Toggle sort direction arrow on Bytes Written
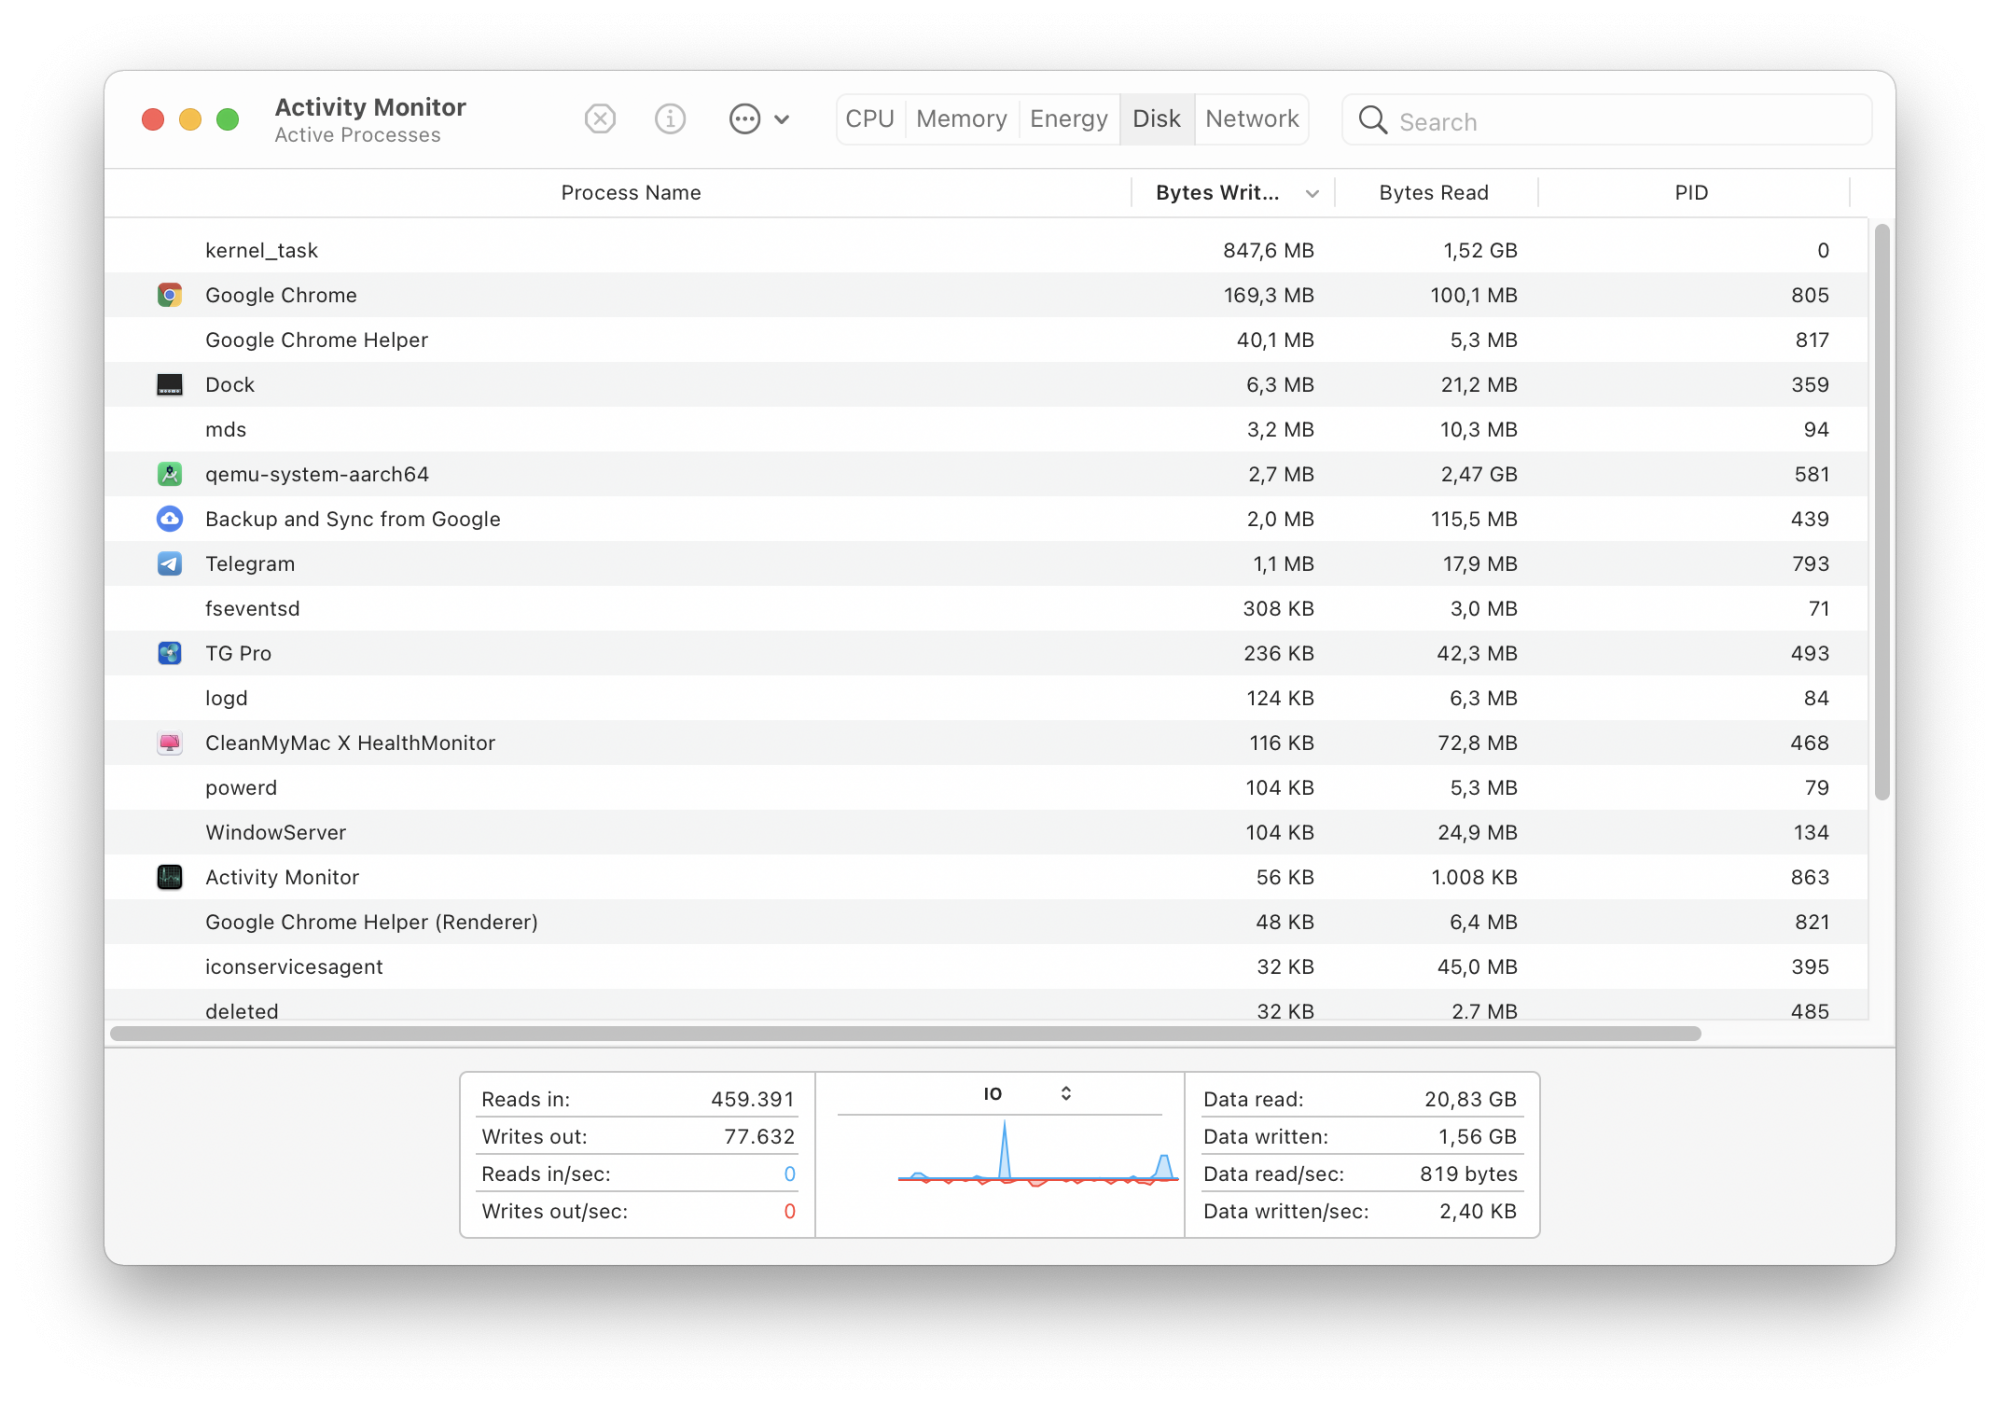Image resolution: width=2000 pixels, height=1403 pixels. tap(1312, 193)
